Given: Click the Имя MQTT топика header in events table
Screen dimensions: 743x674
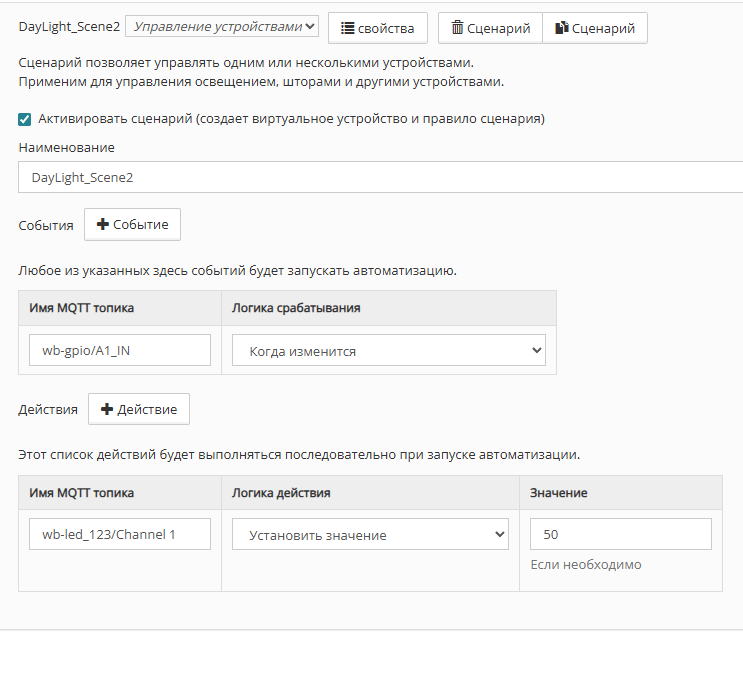Looking at the screenshot, I should [x=82, y=308].
